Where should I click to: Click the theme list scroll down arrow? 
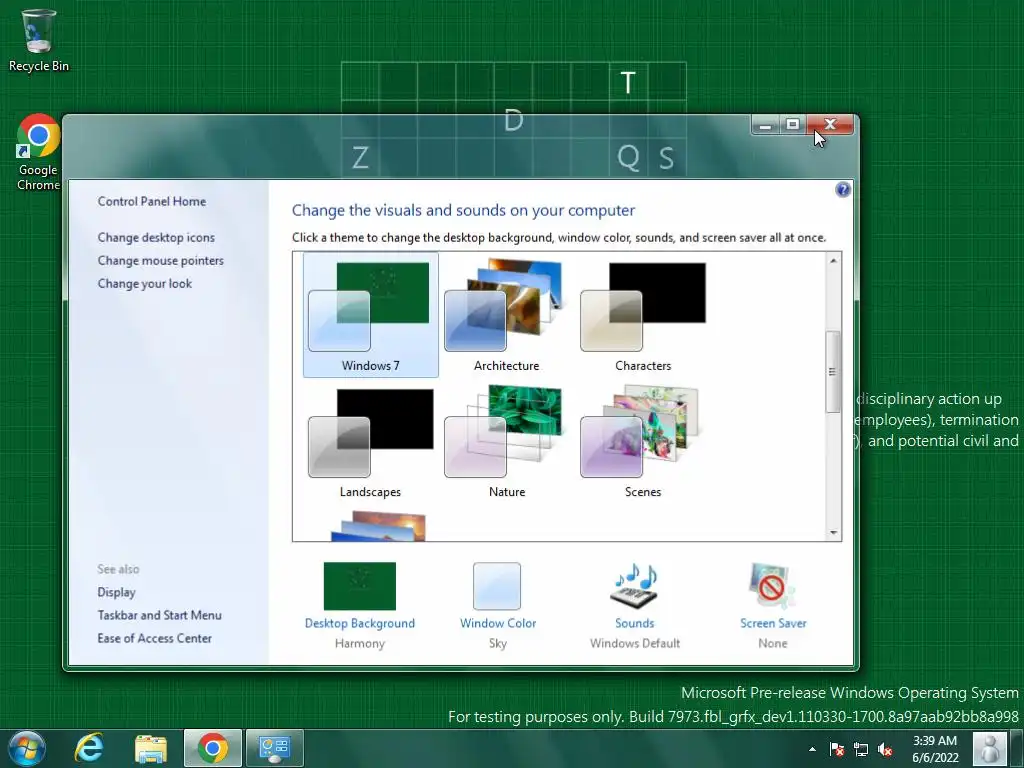(x=833, y=532)
